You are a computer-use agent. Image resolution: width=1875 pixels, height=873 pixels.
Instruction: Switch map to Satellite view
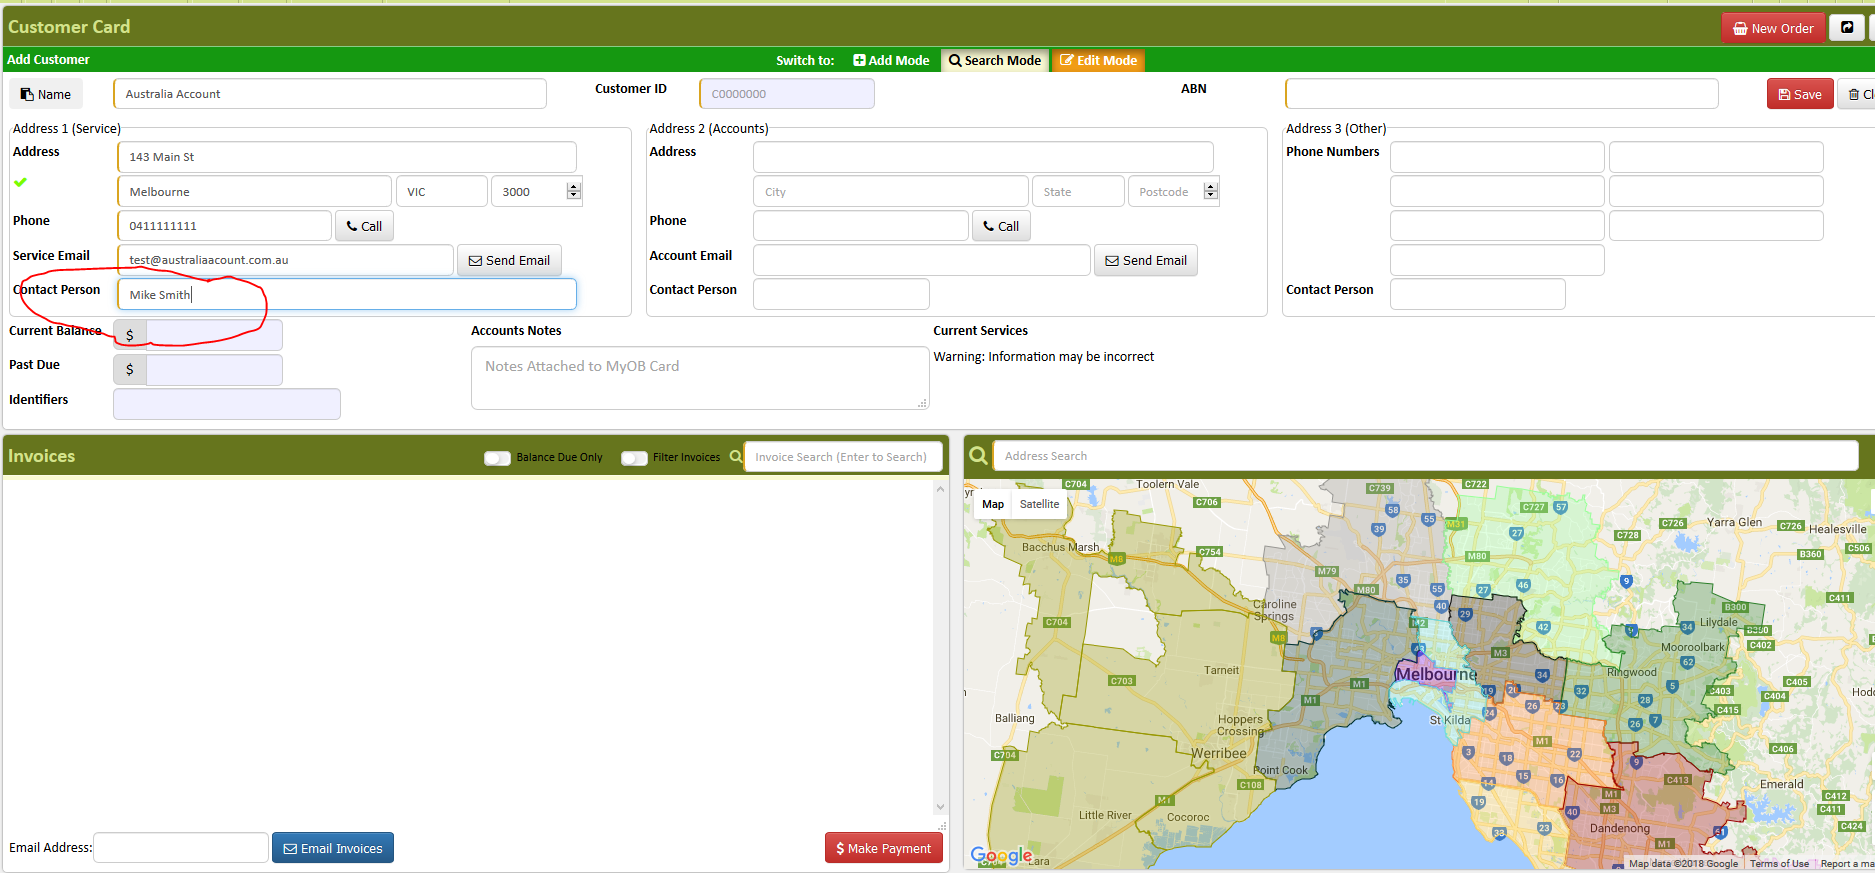[x=1039, y=504]
